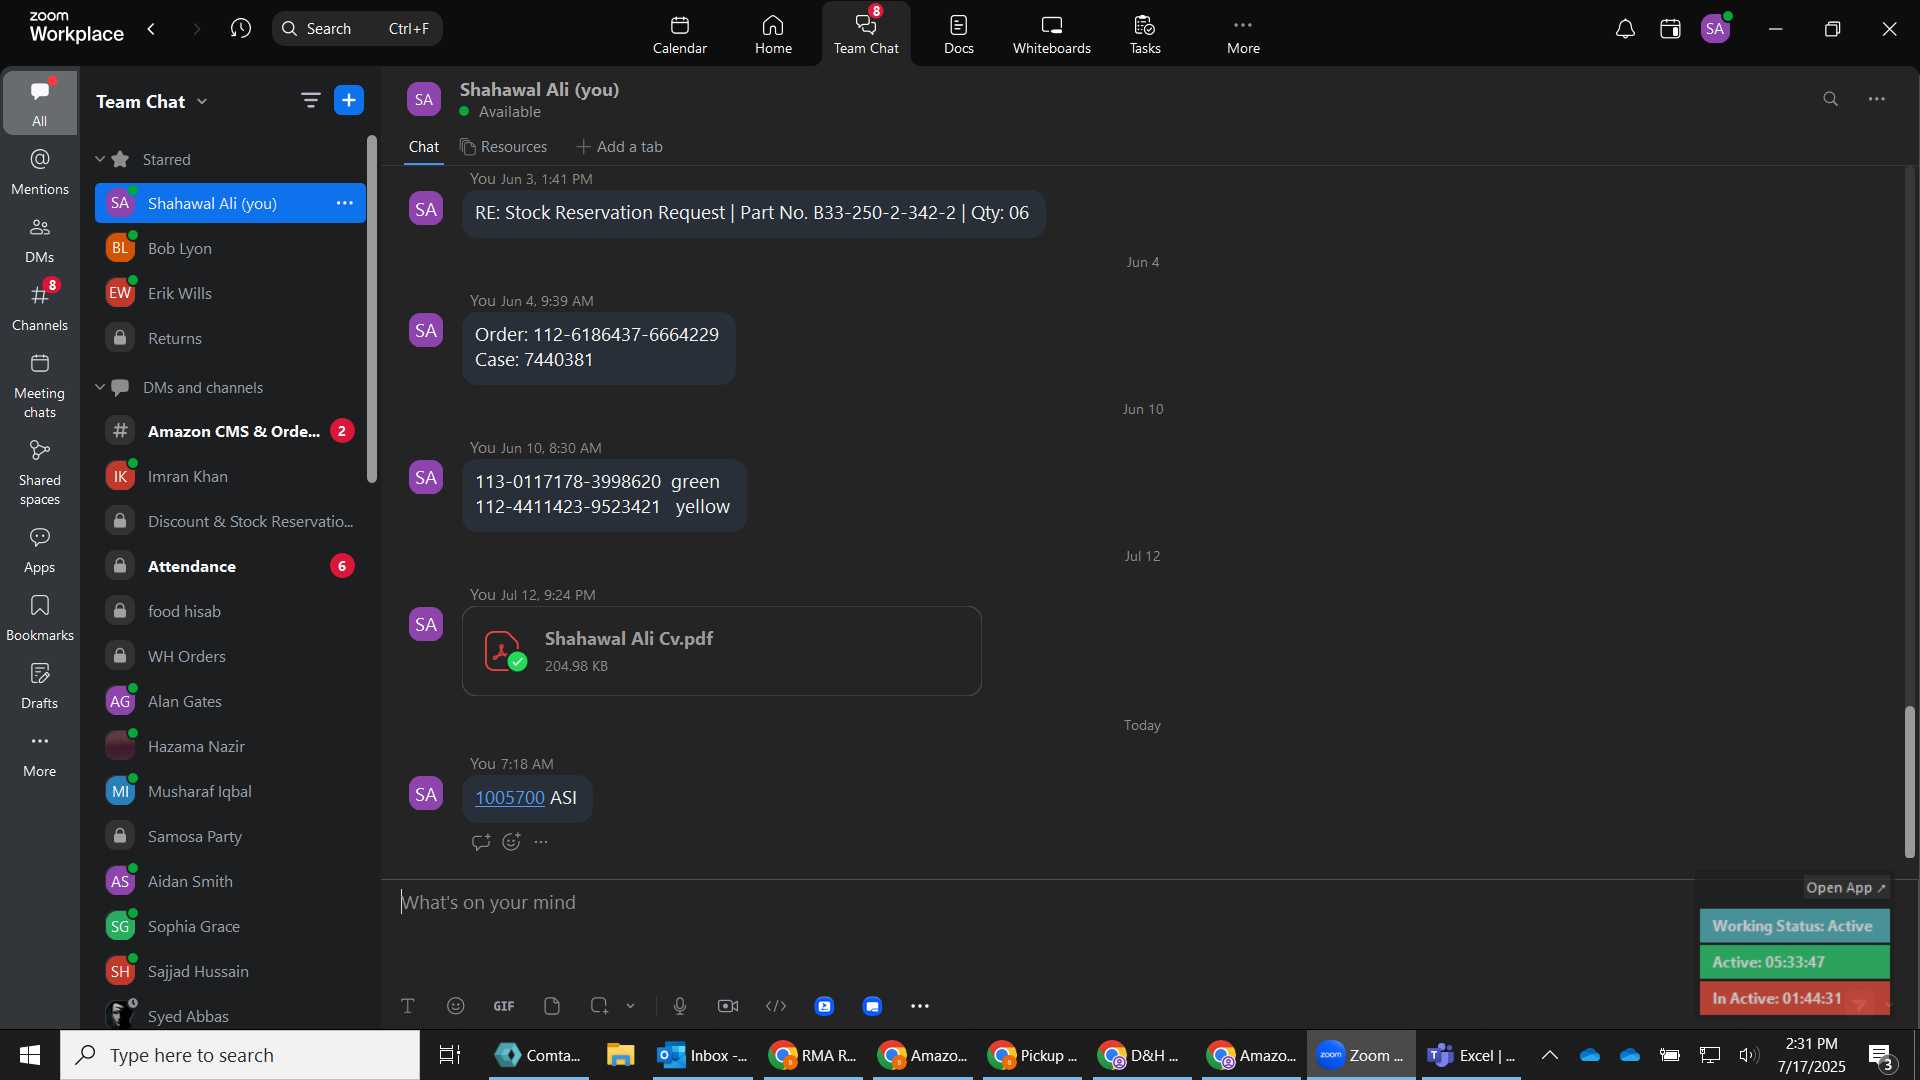1920x1080 pixels.
Task: Click Add a tab
Action: tap(619, 146)
